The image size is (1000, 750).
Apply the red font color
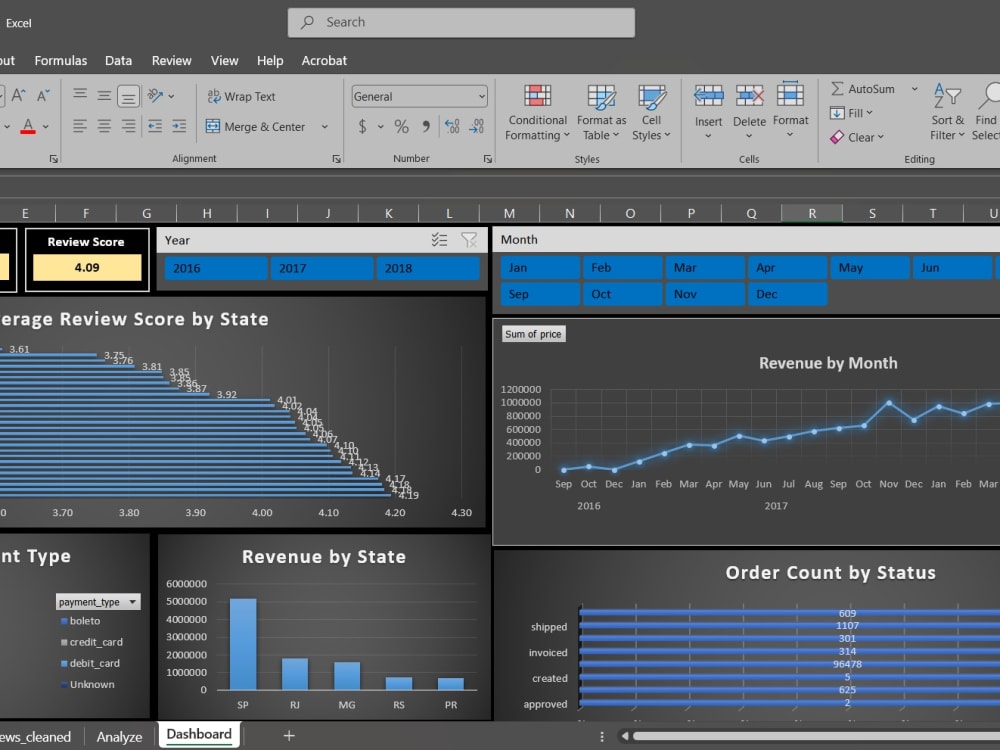(x=27, y=126)
